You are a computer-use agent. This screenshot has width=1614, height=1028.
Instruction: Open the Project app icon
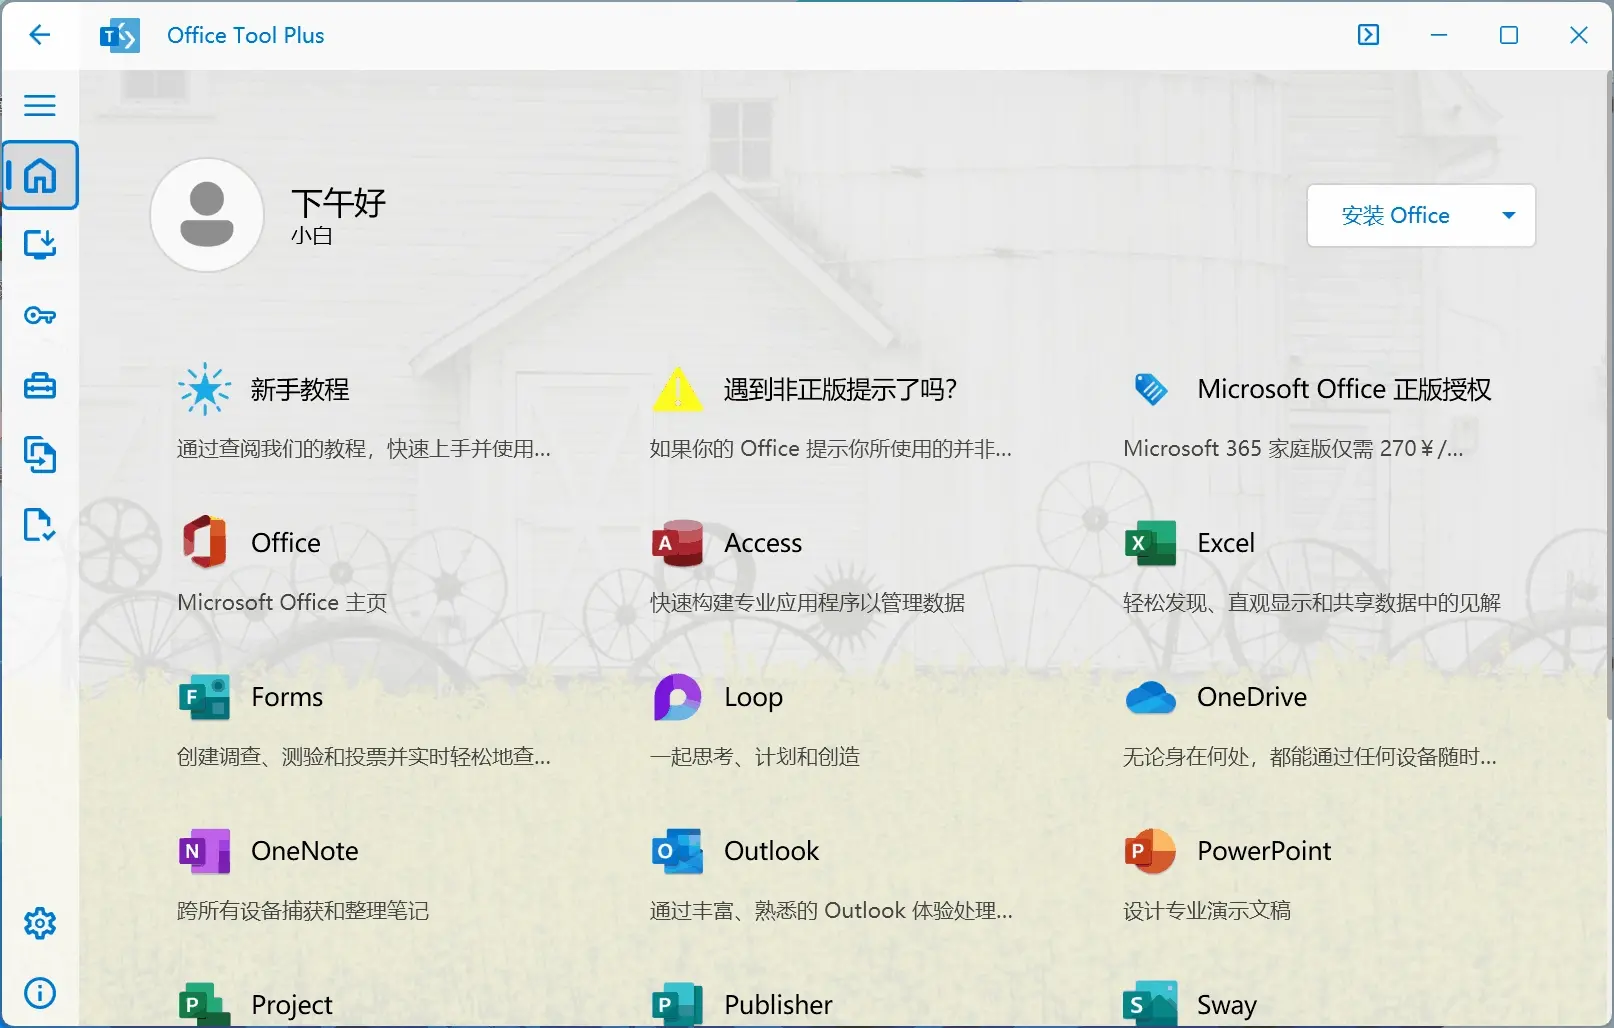(x=204, y=1004)
